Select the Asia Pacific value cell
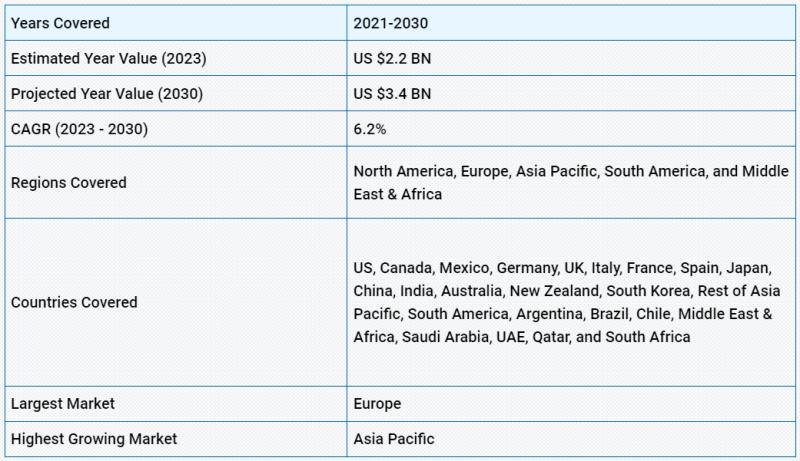 coord(571,439)
